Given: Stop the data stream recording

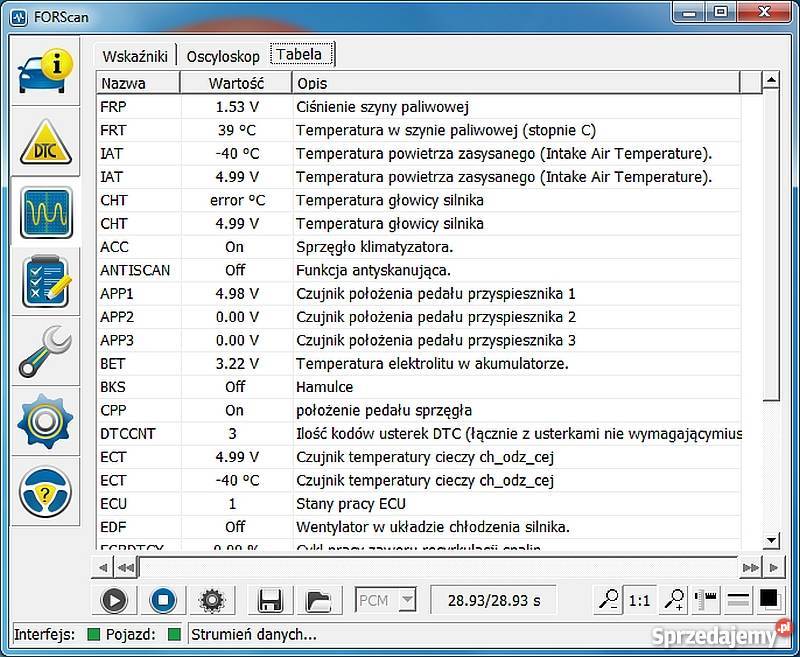Looking at the screenshot, I should tap(163, 600).
